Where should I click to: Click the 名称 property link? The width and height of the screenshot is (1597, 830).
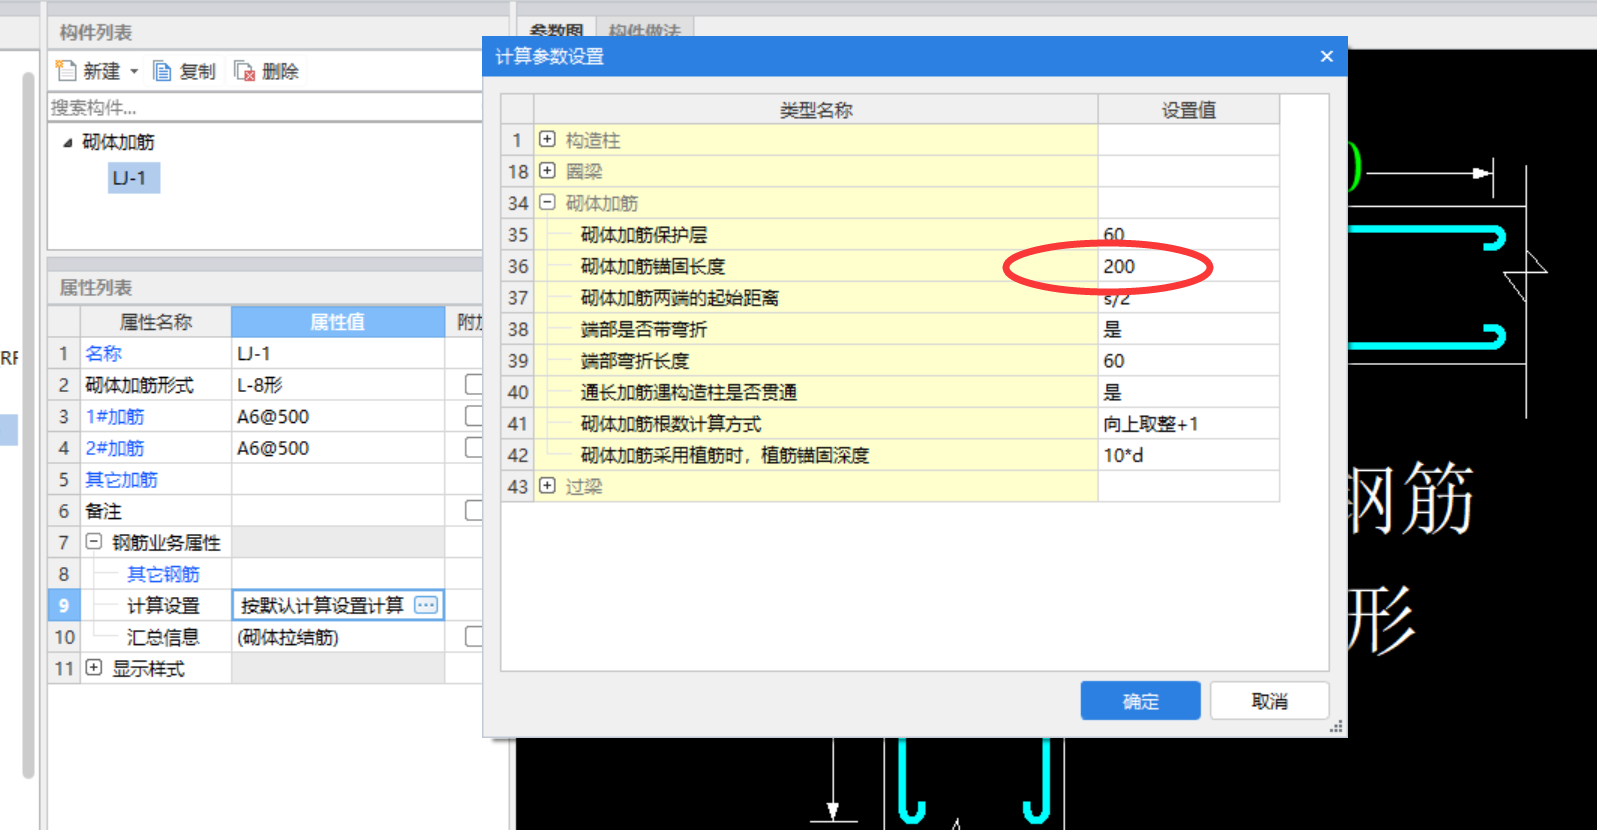[104, 353]
